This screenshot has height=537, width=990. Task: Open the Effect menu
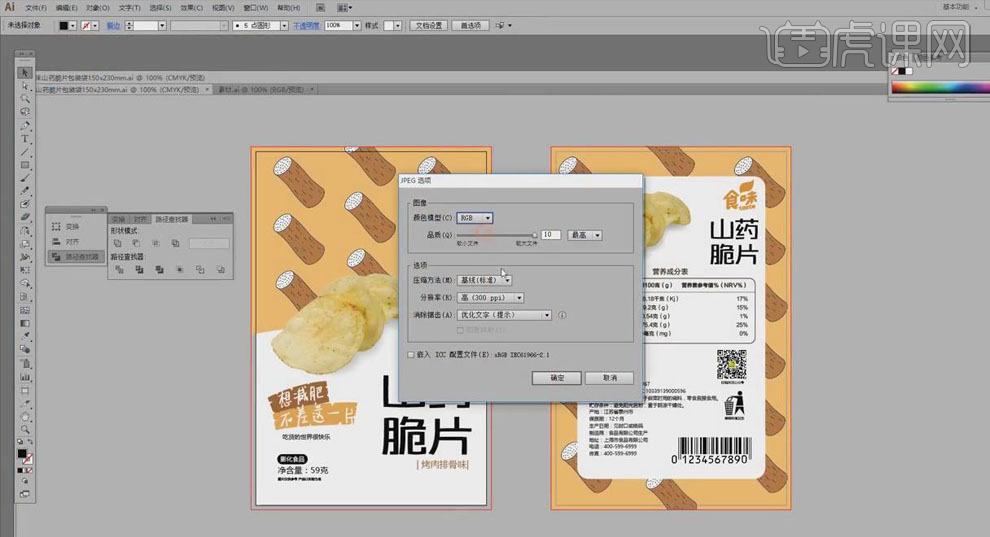(x=191, y=8)
